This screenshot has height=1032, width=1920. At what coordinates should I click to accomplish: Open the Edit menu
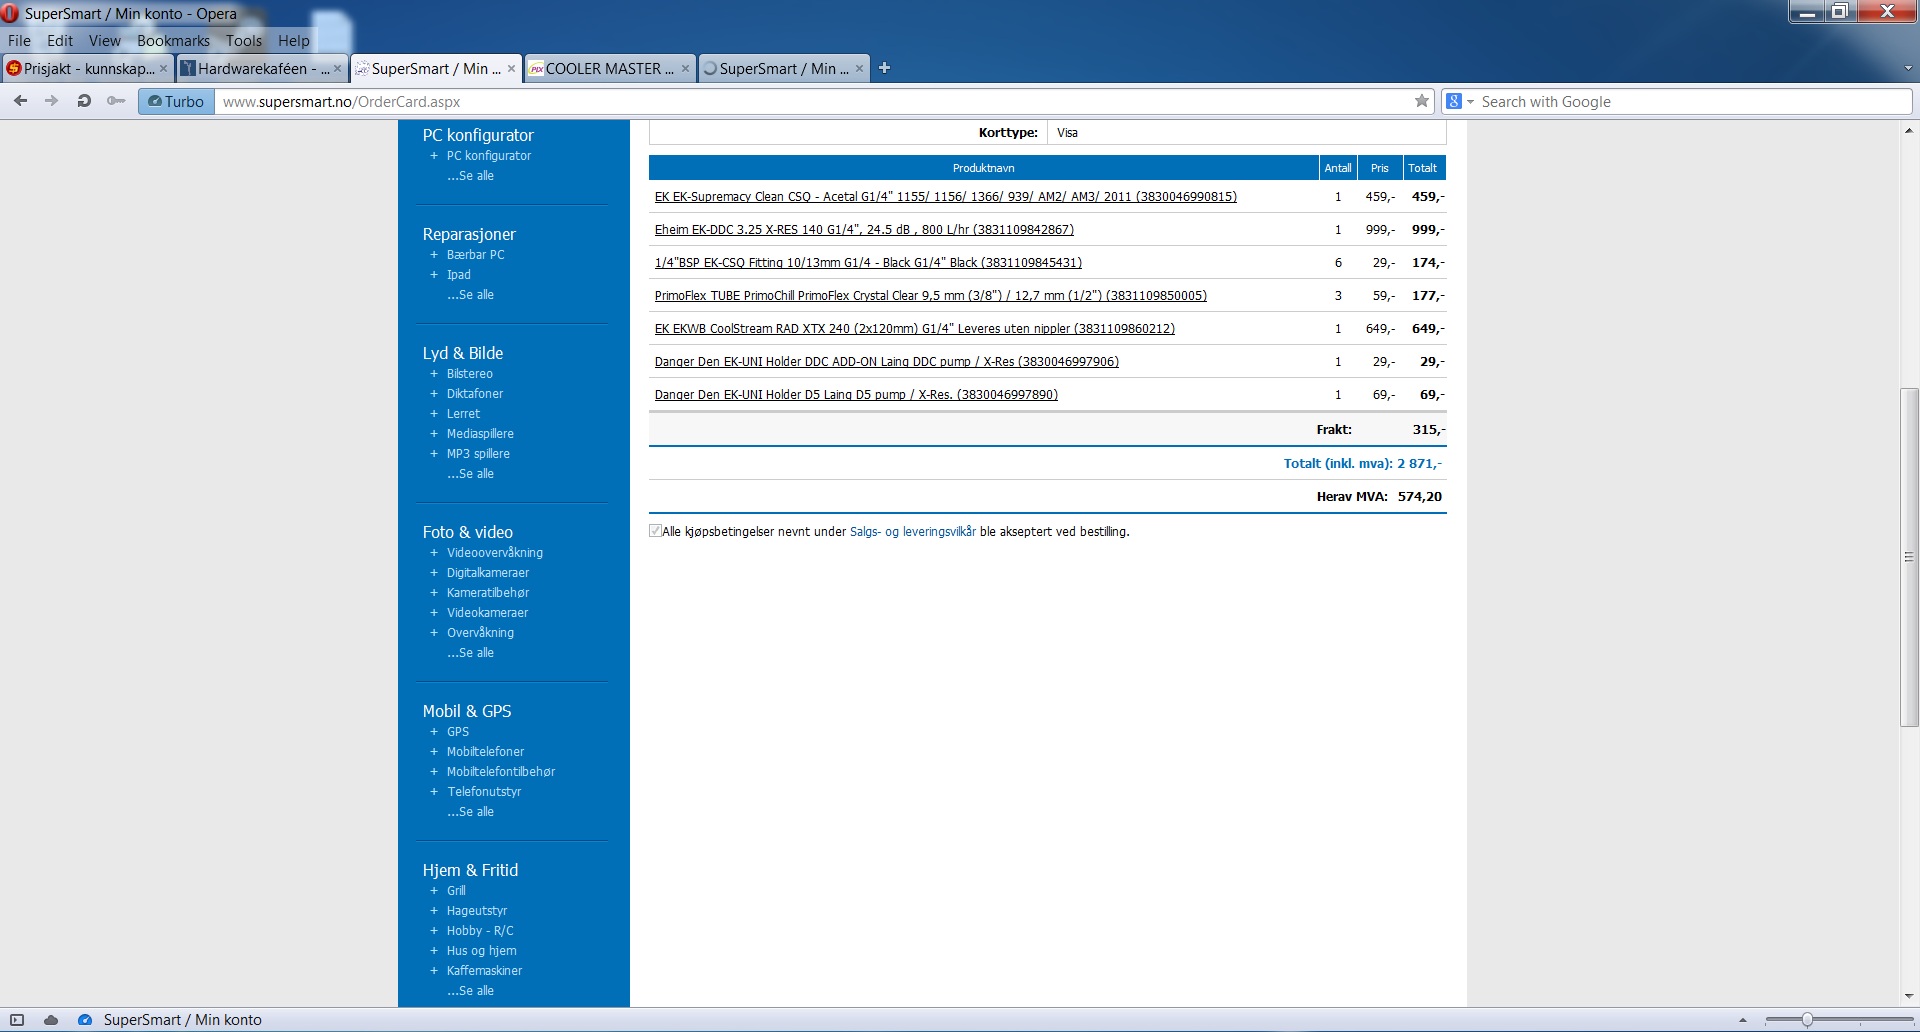[60, 41]
